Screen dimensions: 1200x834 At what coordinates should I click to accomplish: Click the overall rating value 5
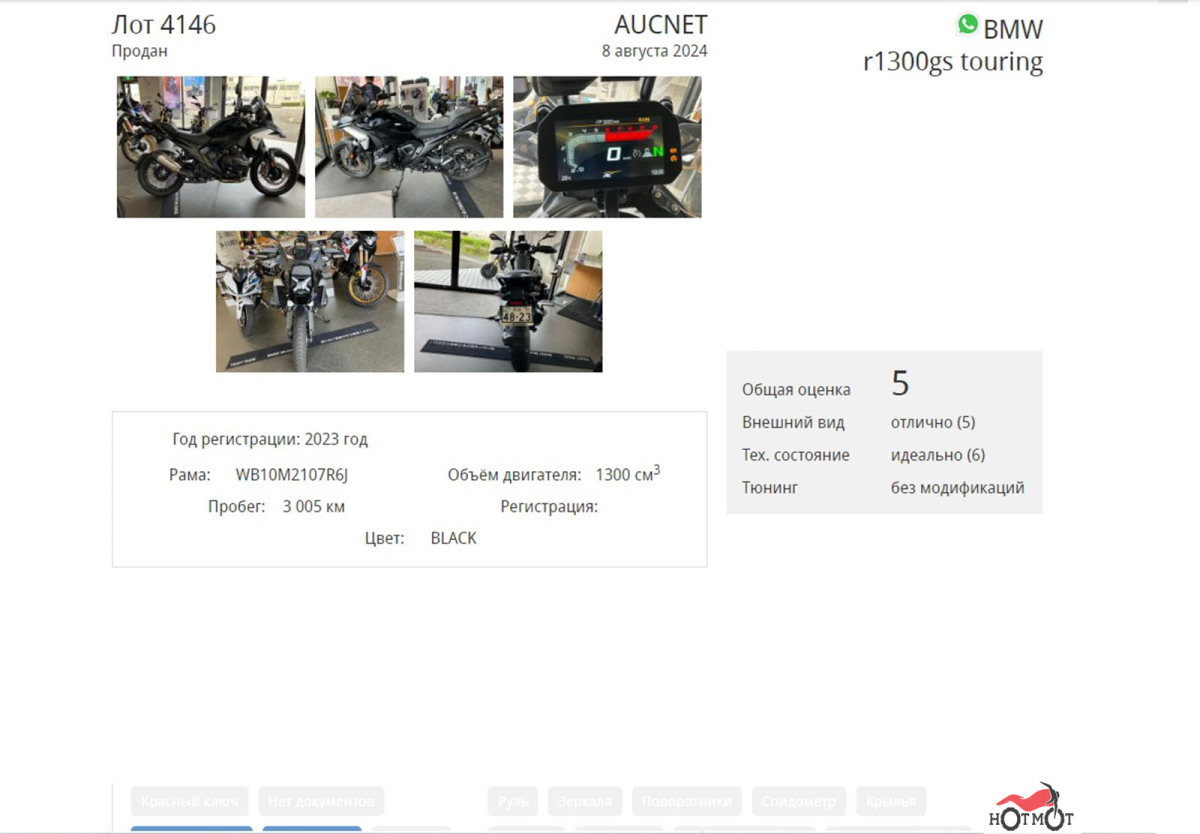click(900, 384)
